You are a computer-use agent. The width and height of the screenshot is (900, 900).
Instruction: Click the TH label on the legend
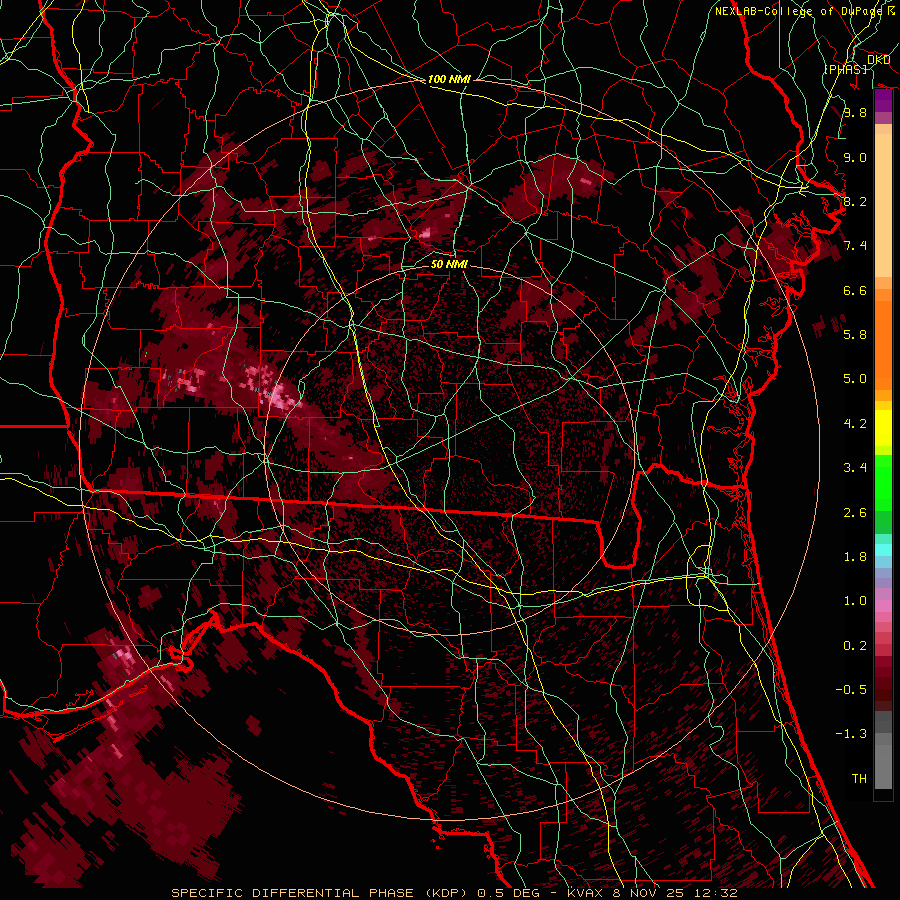tap(858, 778)
